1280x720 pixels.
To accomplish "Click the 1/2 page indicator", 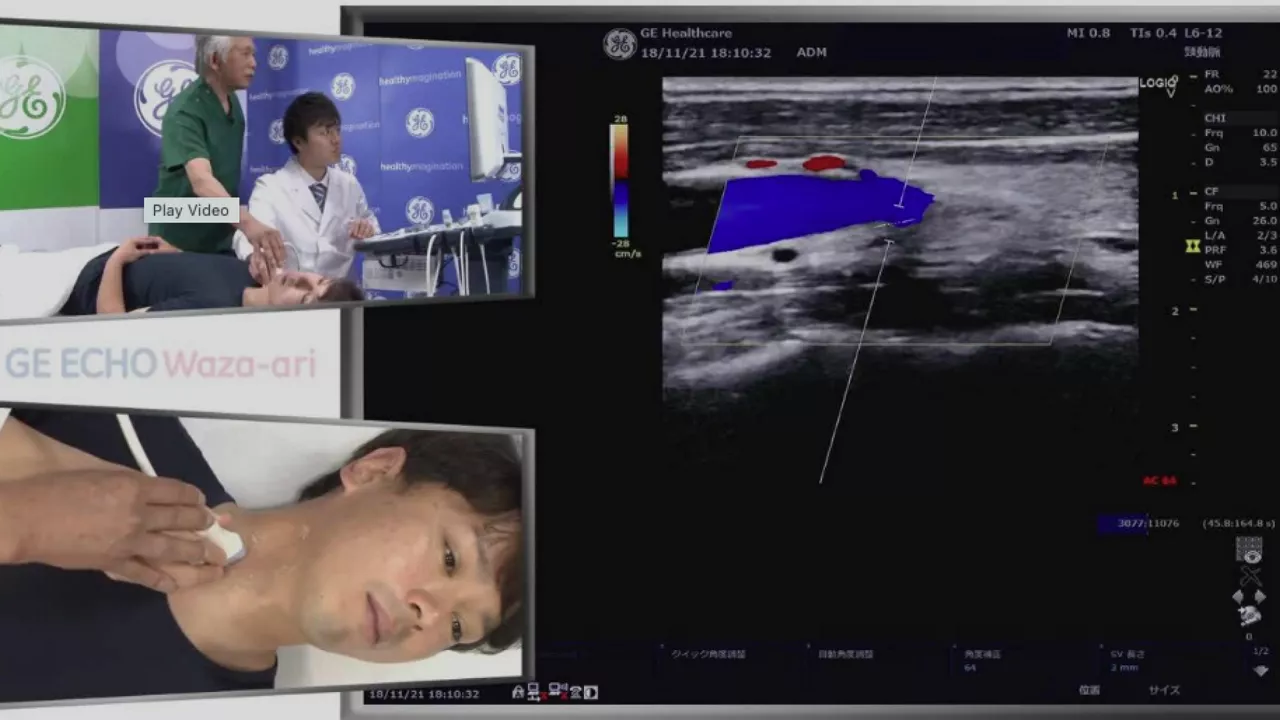I will (1261, 651).
